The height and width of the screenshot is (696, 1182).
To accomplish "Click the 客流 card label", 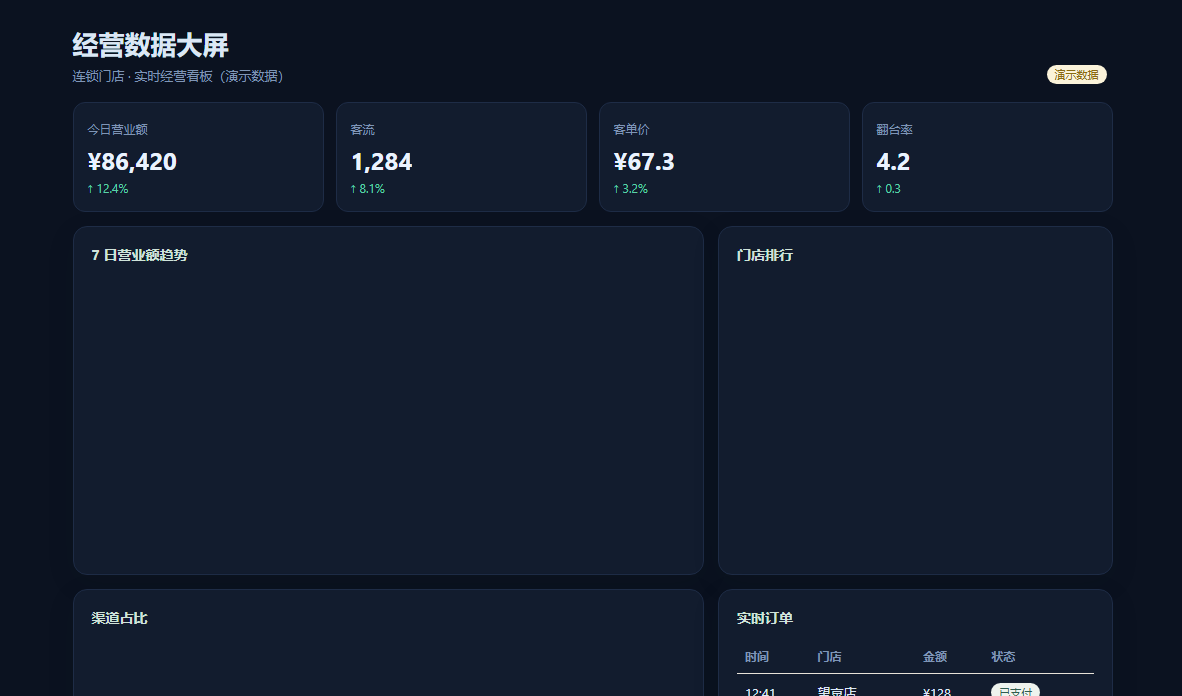I will pyautogui.click(x=363, y=130).
